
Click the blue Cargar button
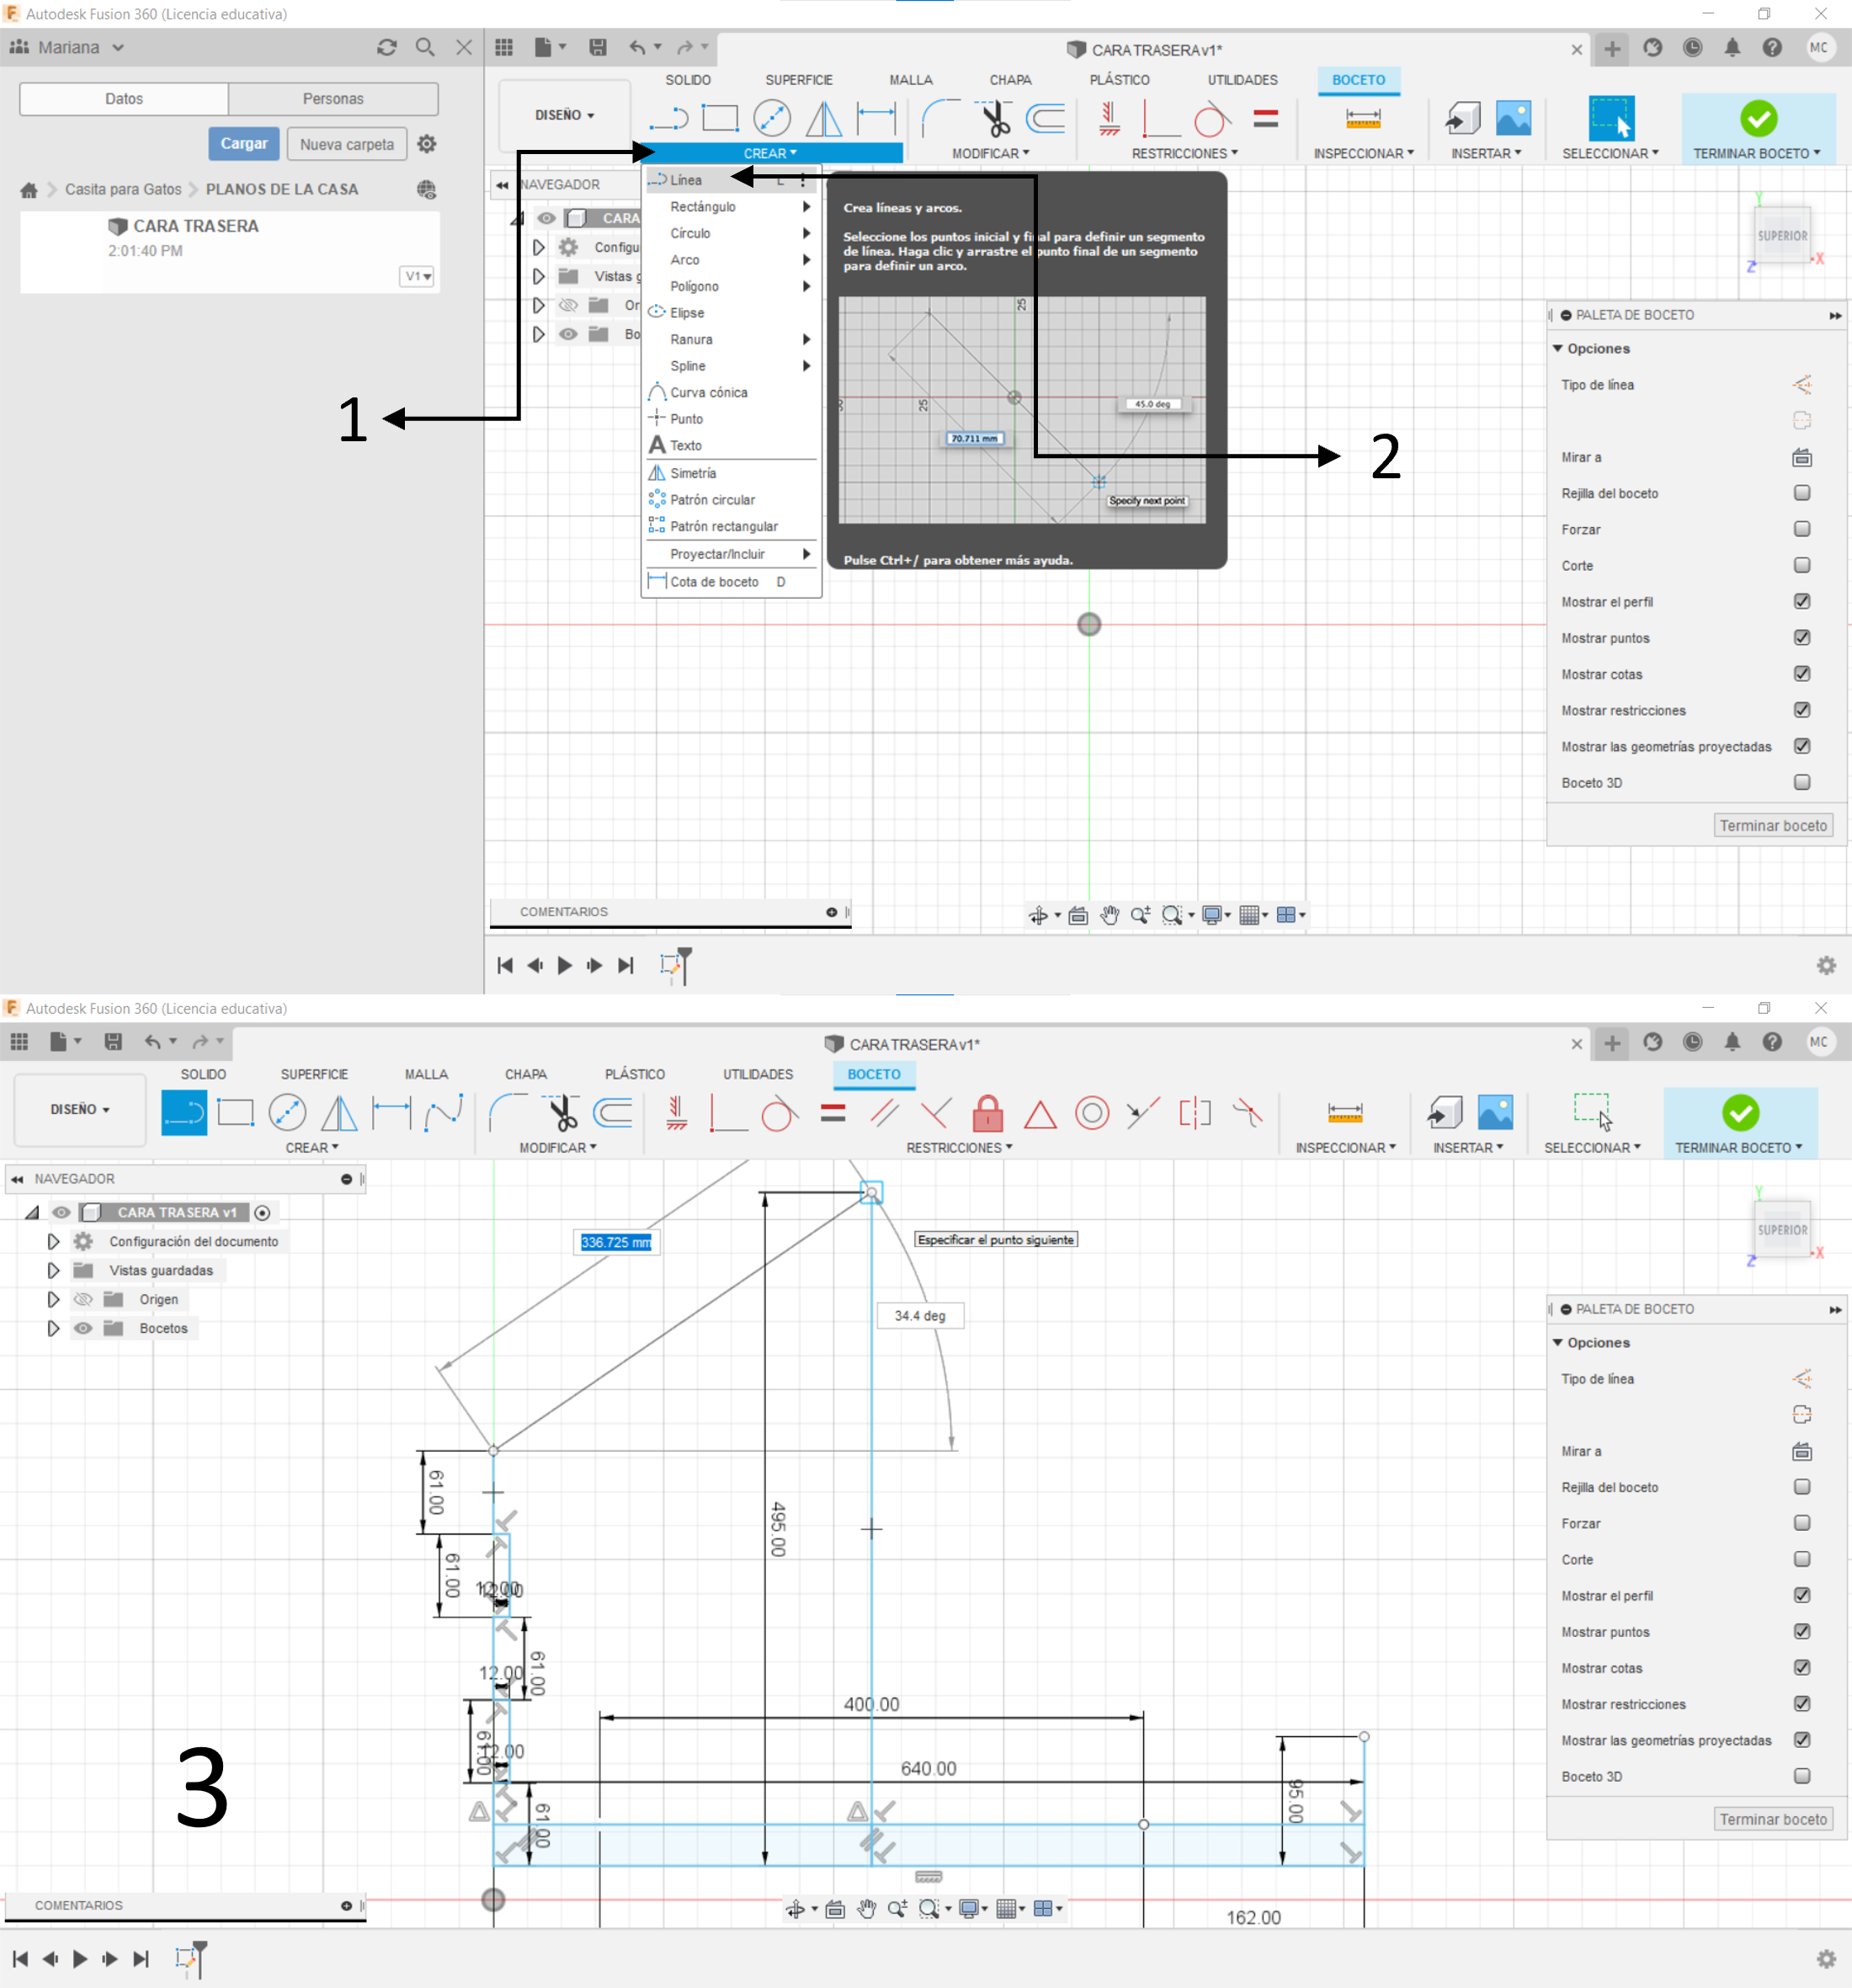243,144
